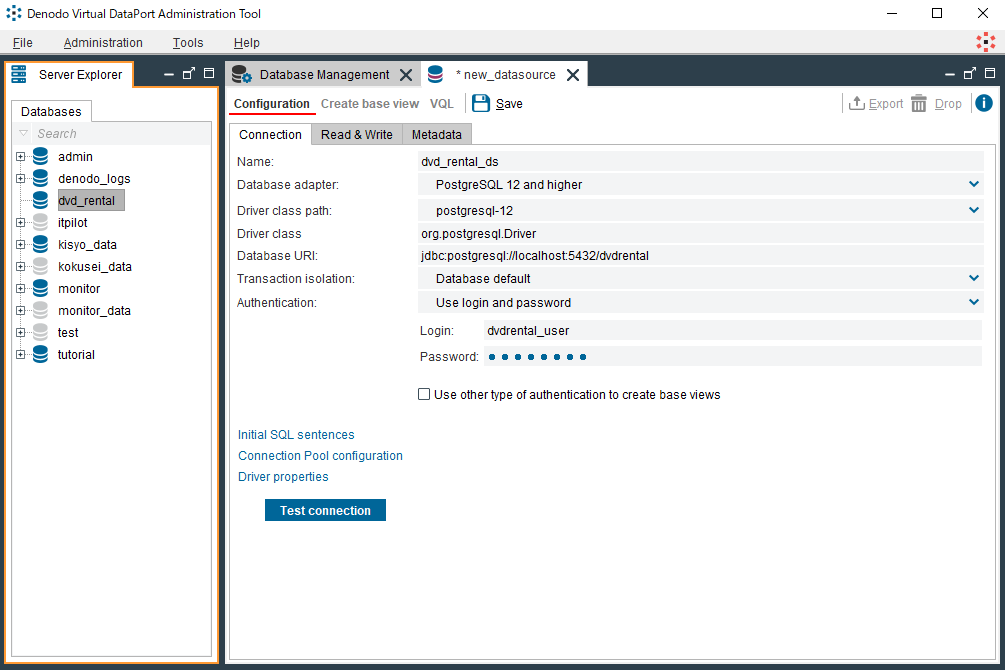Open the Database adapter dropdown
1005x670 pixels.
pyautogui.click(x=974, y=185)
